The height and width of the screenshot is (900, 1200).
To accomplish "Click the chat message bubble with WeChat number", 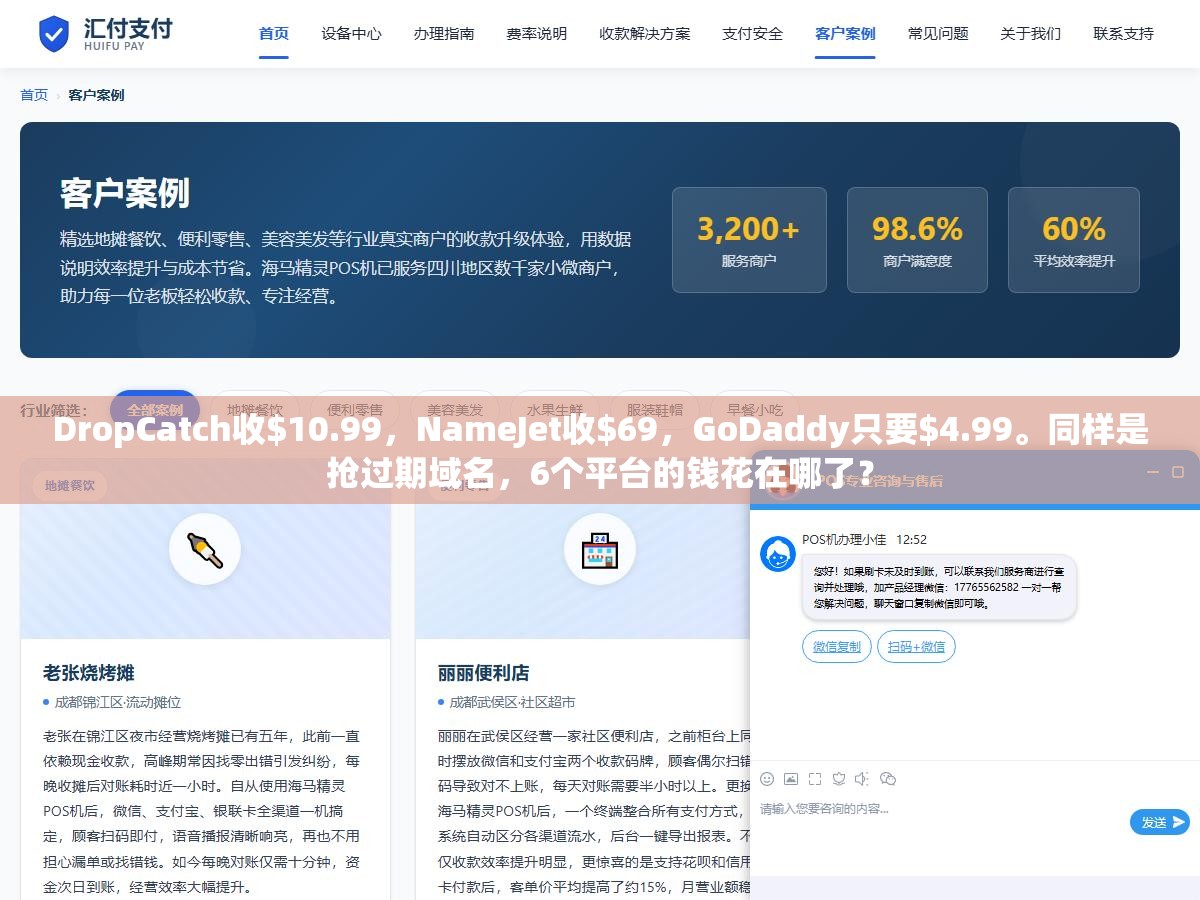I will tap(939, 587).
